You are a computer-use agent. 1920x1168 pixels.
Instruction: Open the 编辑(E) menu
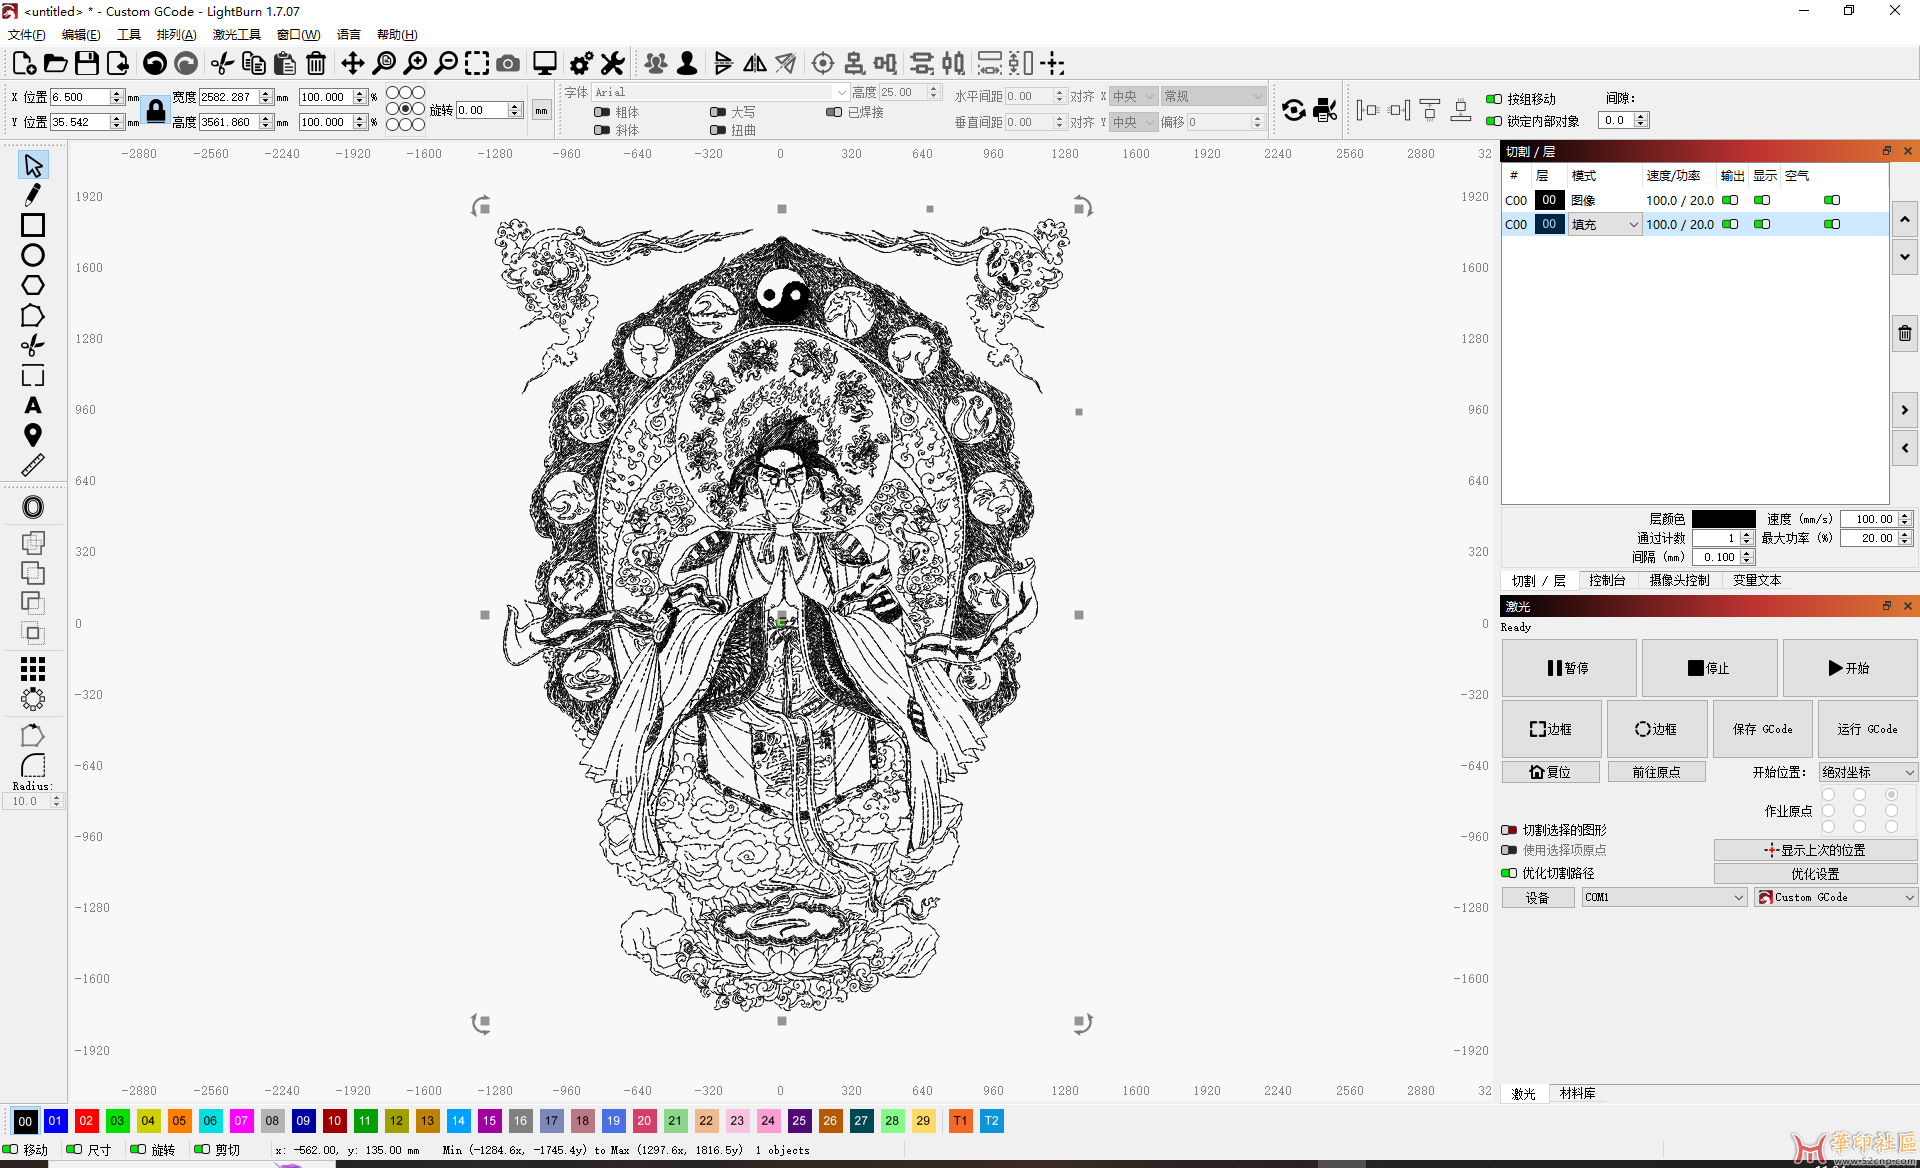point(81,34)
